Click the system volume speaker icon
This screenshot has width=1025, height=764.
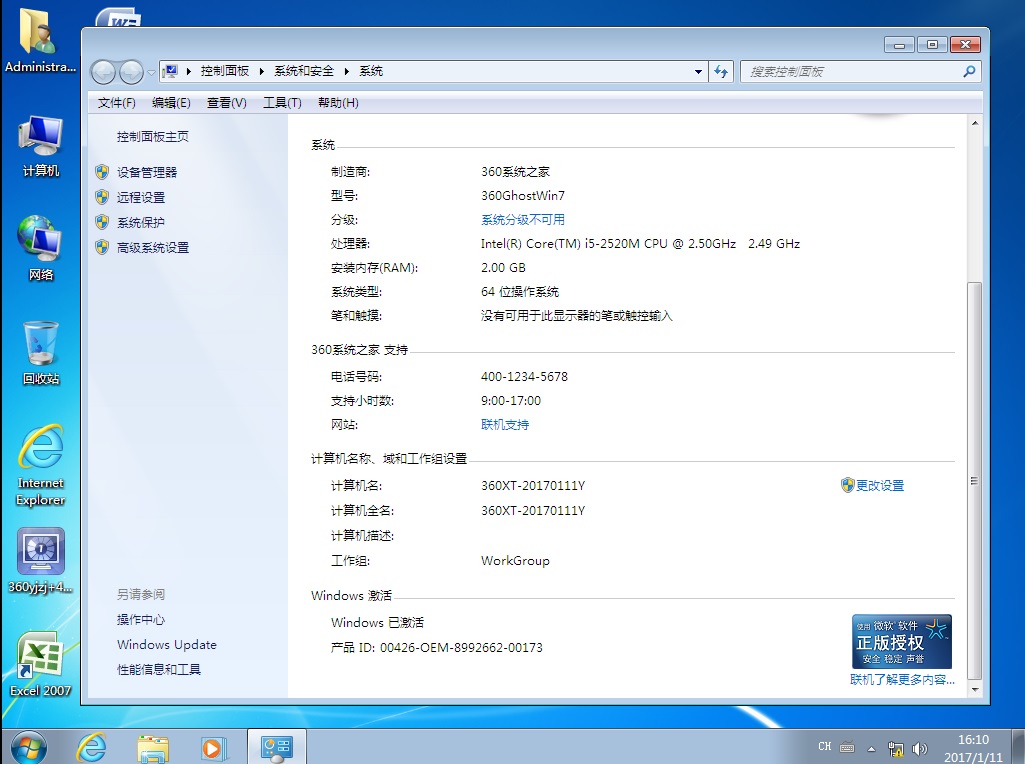920,747
